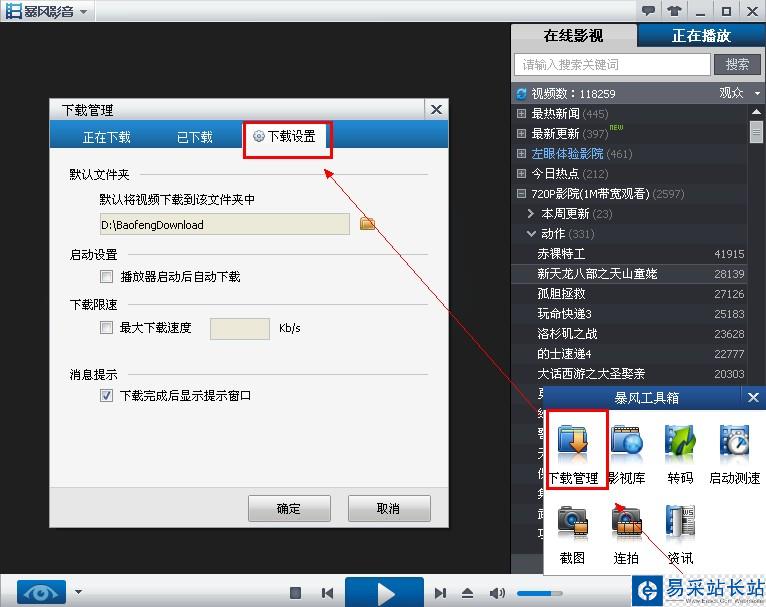
Task: Click the video list scrollbar thumb
Action: tap(756, 131)
